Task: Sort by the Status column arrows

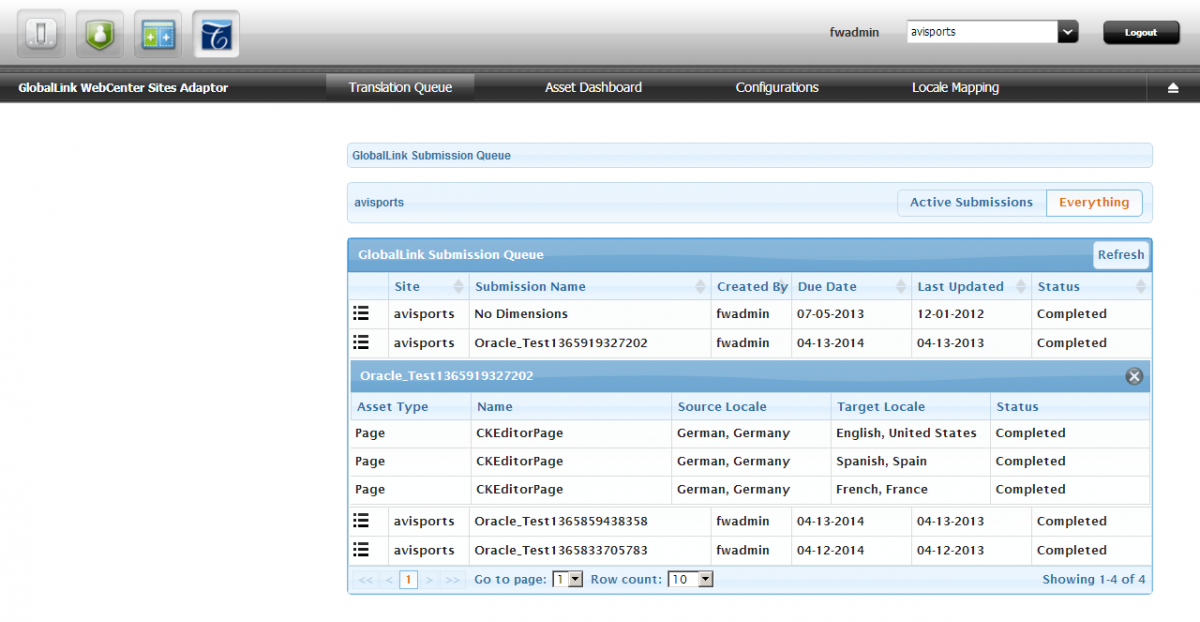Action: [x=1141, y=287]
